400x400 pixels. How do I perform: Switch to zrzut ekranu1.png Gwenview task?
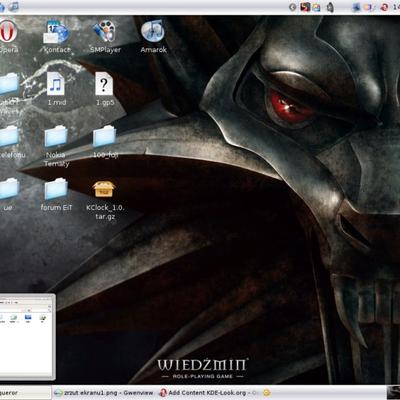point(104,393)
